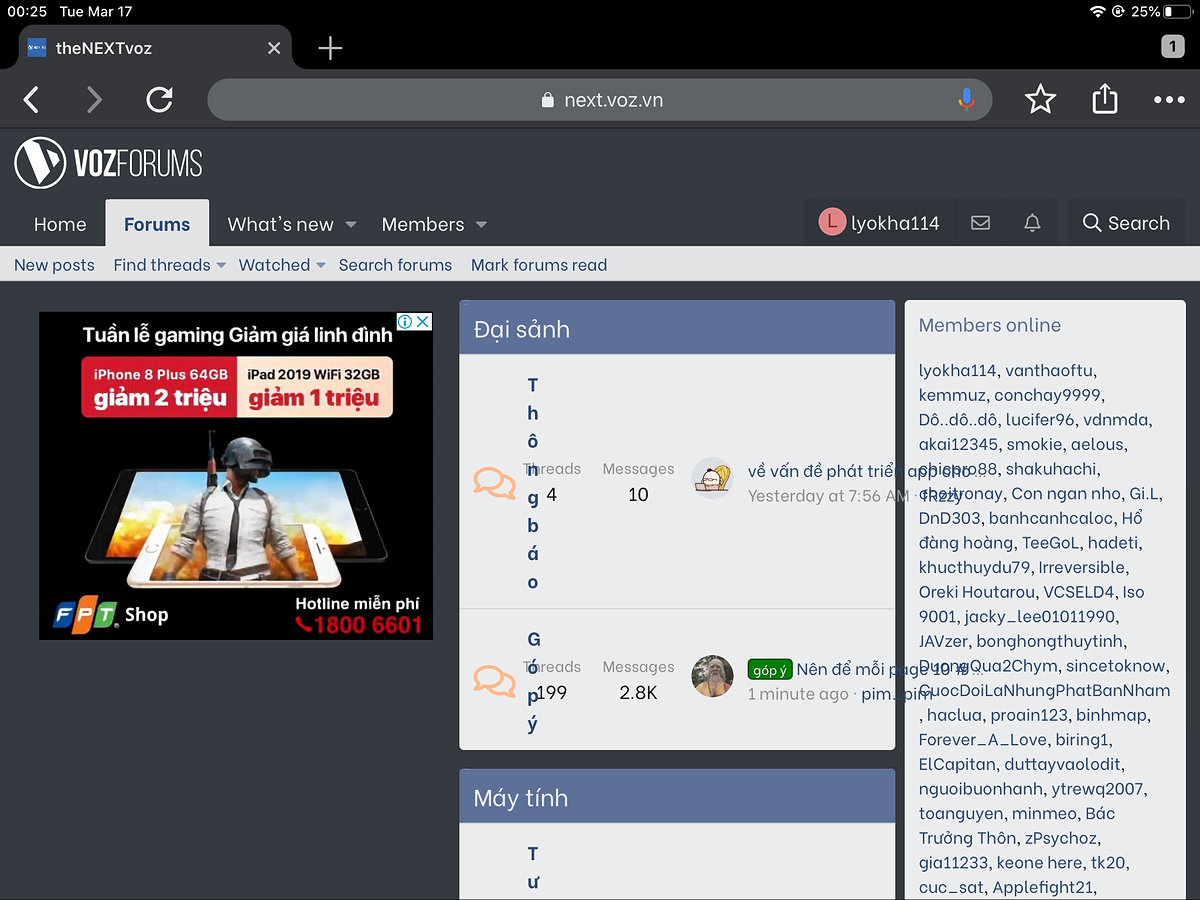Open member akai12345 profile
The width and height of the screenshot is (1200, 900).
(x=958, y=444)
